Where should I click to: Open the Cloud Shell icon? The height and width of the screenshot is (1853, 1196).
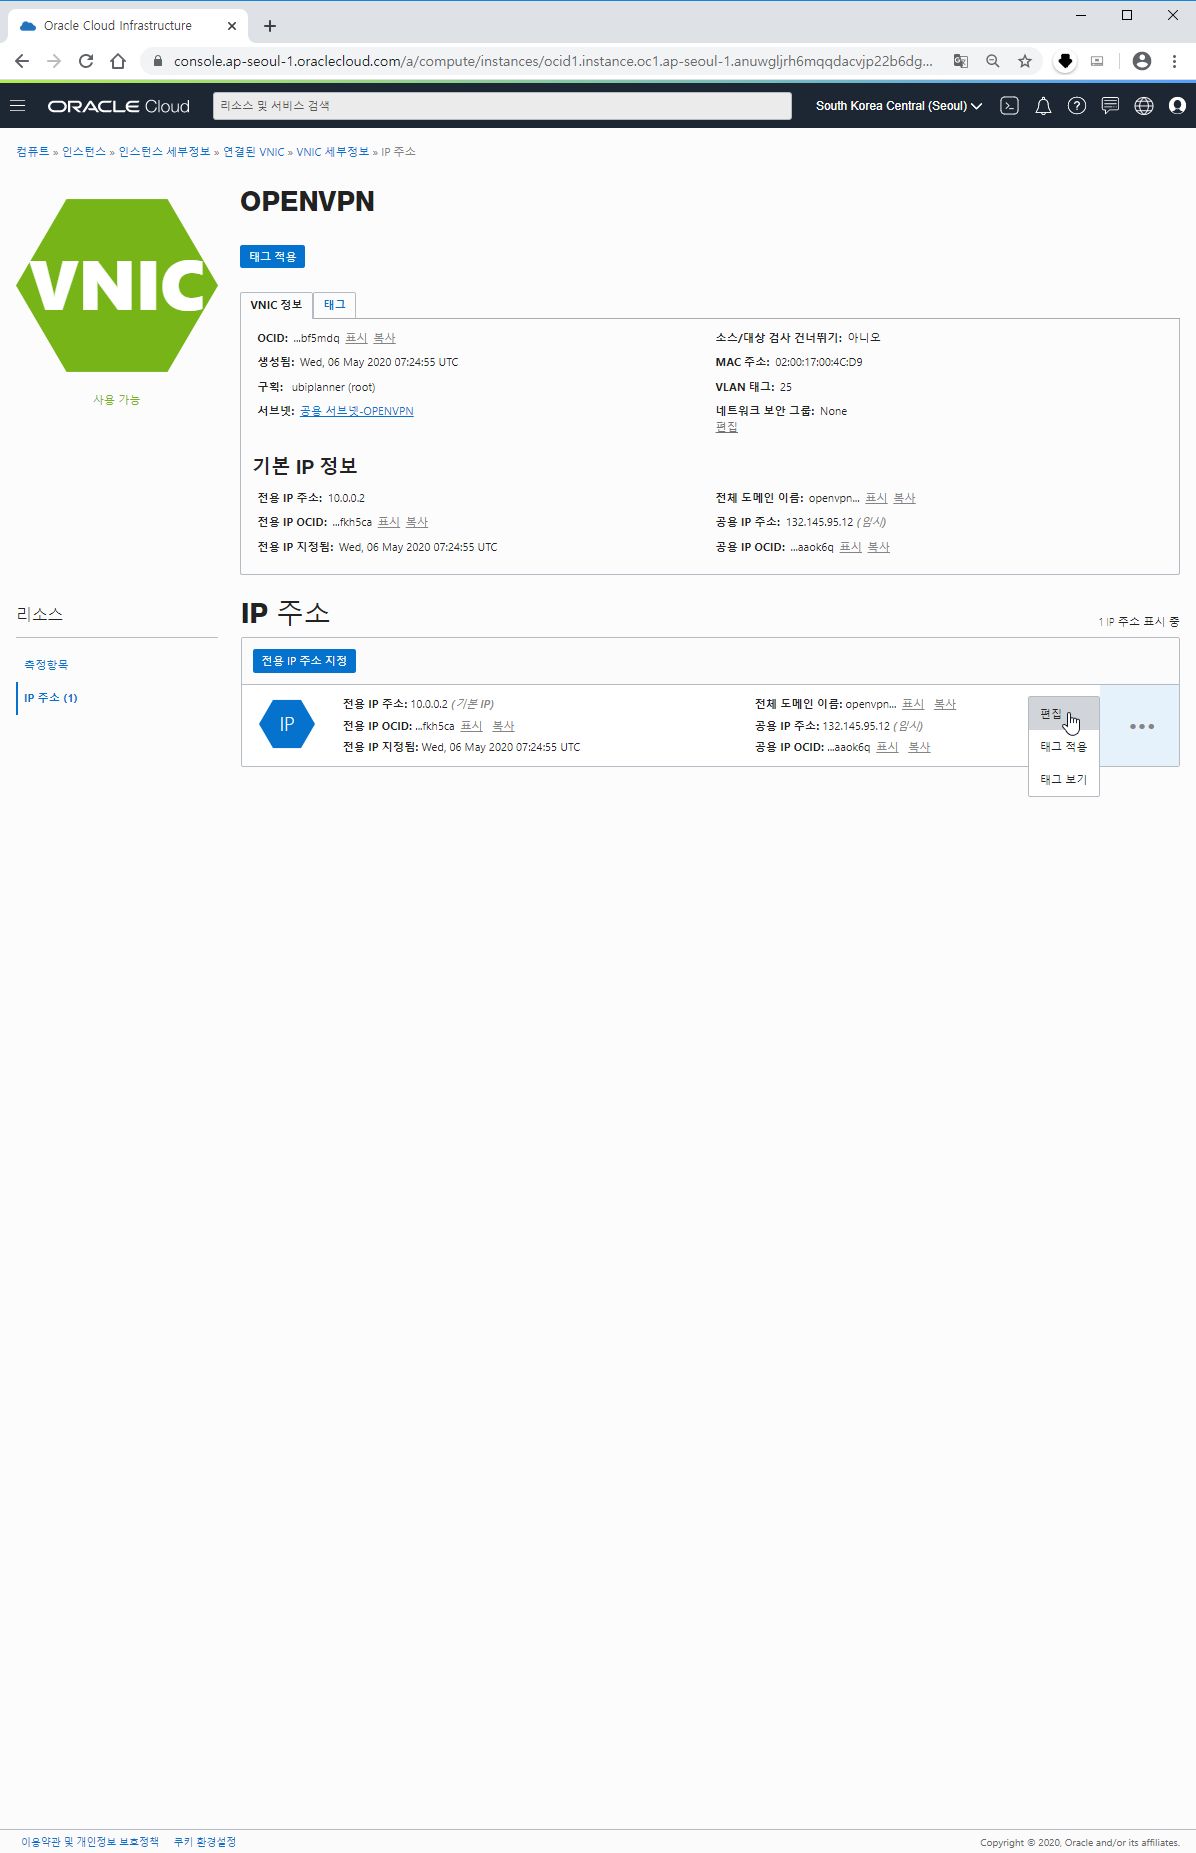[1010, 105]
